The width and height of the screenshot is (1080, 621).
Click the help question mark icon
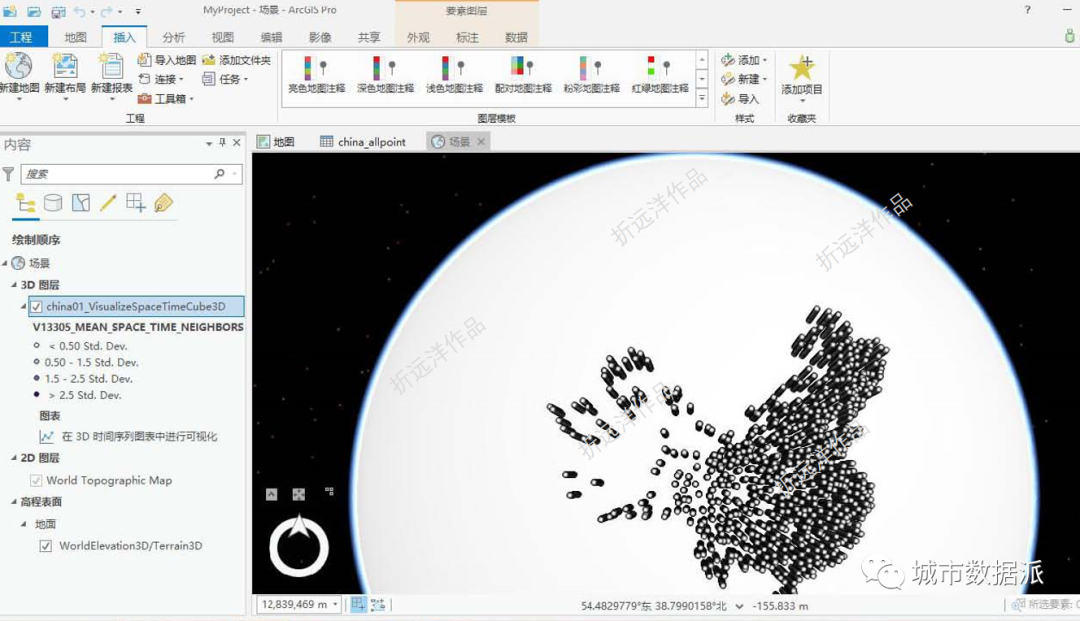click(x=1028, y=10)
